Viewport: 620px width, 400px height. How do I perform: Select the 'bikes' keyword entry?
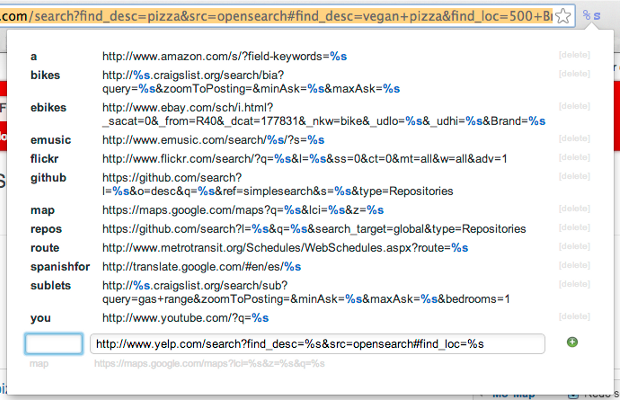pyautogui.click(x=45, y=75)
